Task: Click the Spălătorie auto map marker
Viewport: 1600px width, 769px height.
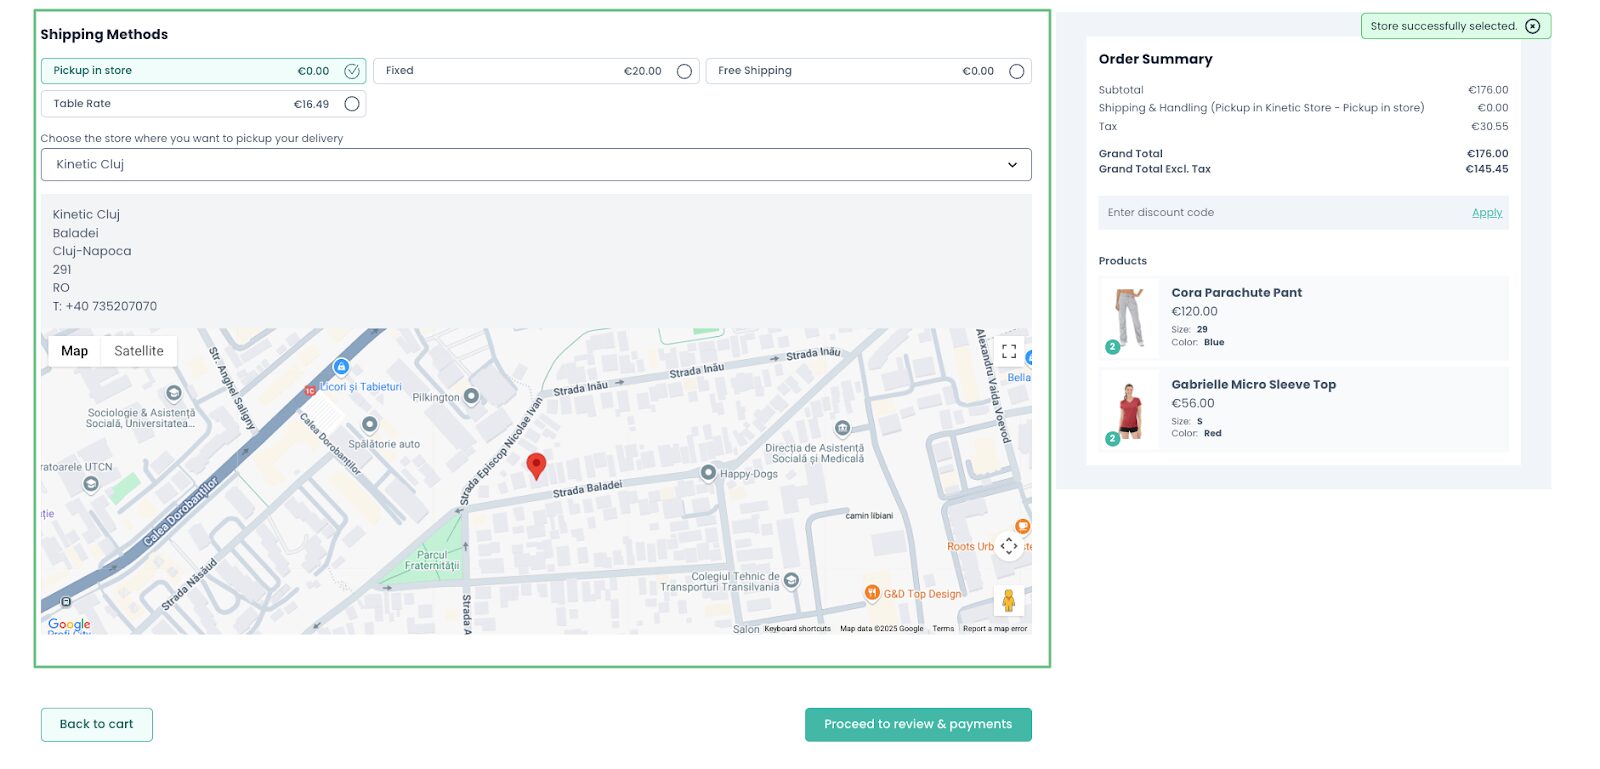Action: tap(370, 425)
